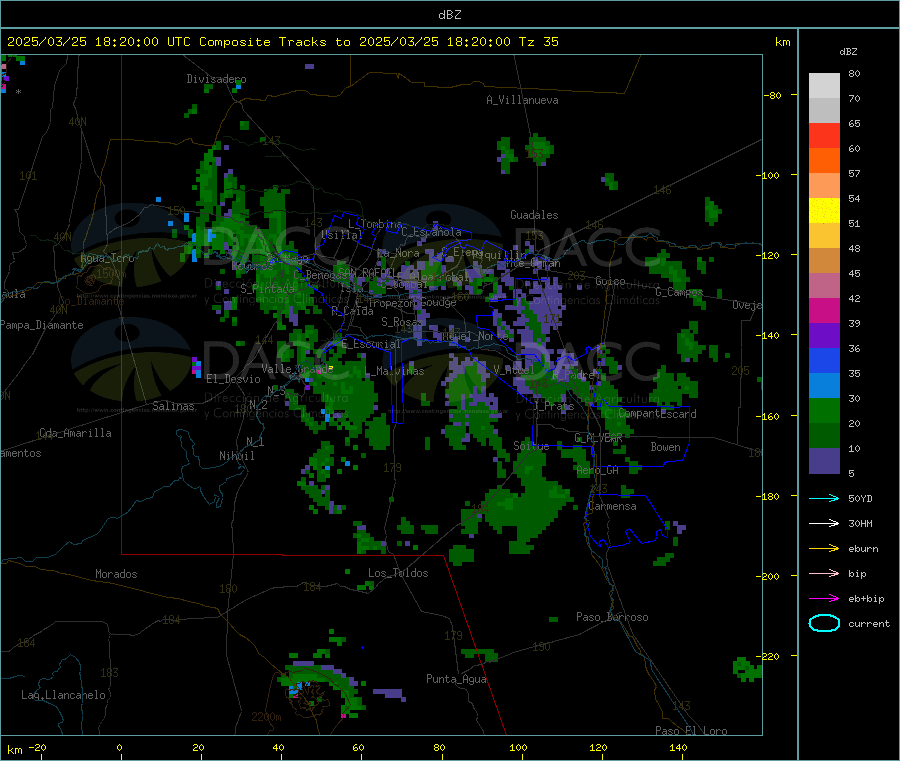
Task: Click the Aero_GA map label
Action: point(598,470)
